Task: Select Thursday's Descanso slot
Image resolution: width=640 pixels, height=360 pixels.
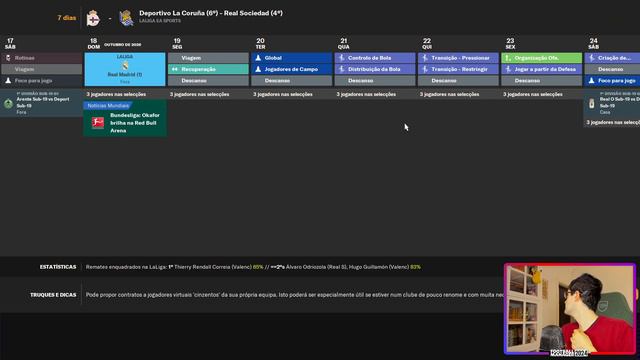Action: (x=458, y=81)
